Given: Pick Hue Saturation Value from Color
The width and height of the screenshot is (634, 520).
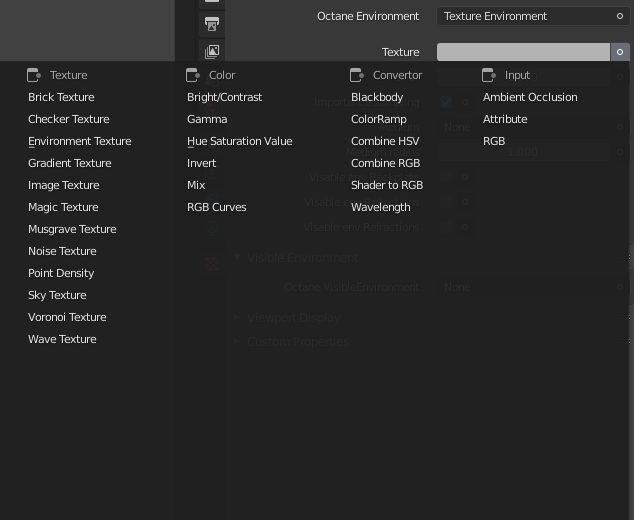Looking at the screenshot, I should point(239,141).
